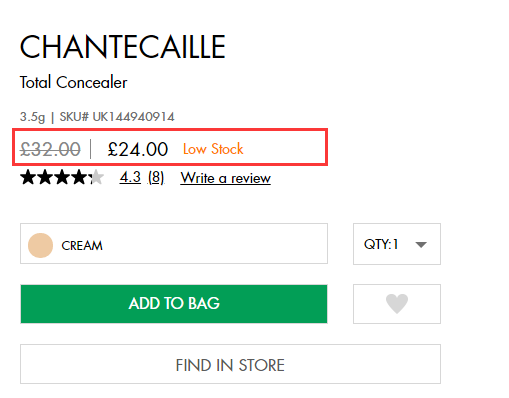The width and height of the screenshot is (509, 398).
Task: Open quantity list via the arrow icon
Action: click(421, 245)
